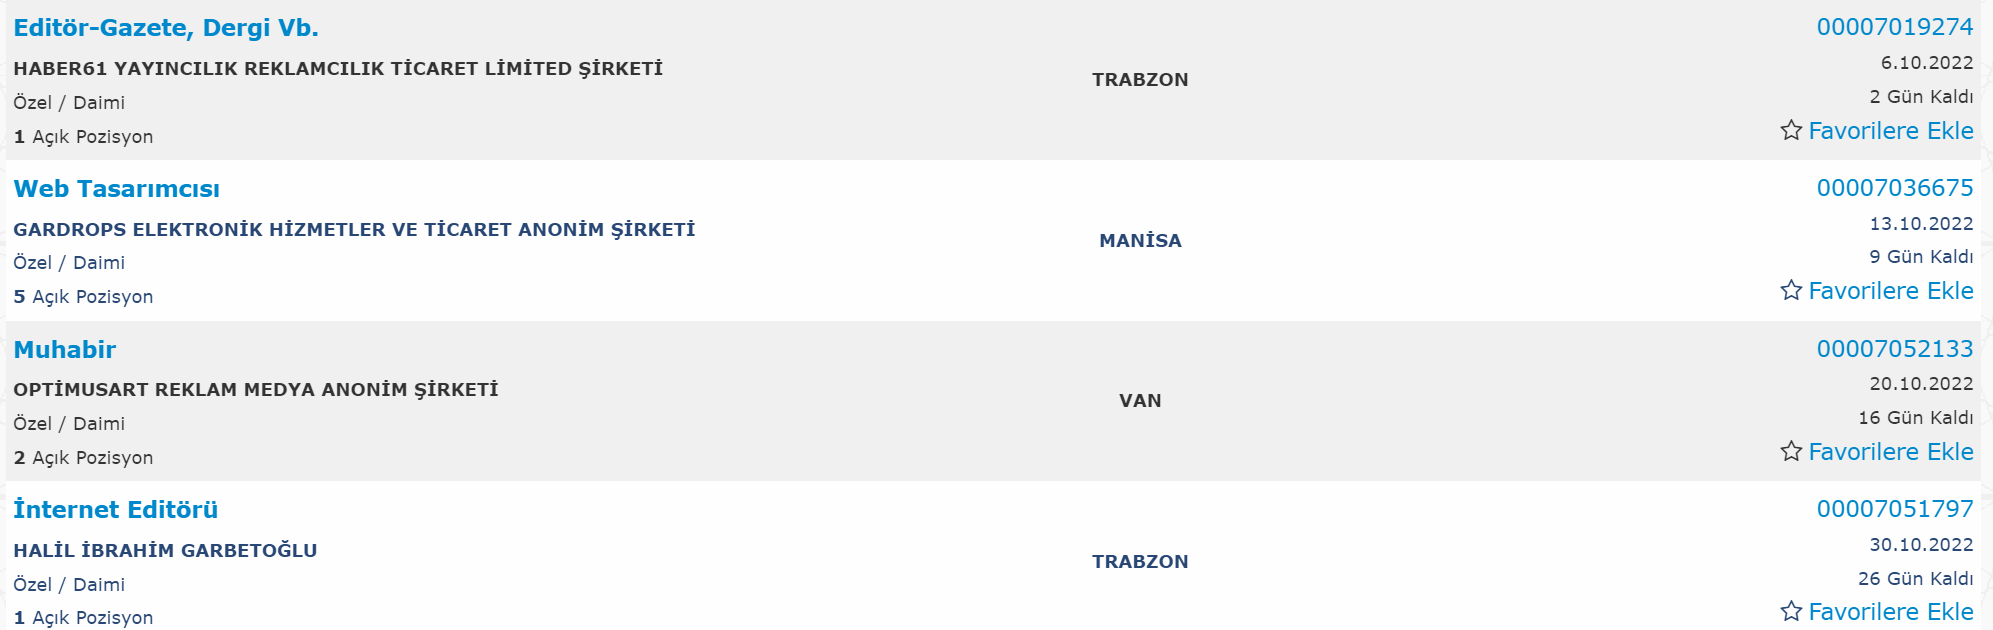Screen dimensions: 1993x630
Task: Click Favorilere Ekle text under 16 Gün Kaldı
Action: [x=1891, y=452]
